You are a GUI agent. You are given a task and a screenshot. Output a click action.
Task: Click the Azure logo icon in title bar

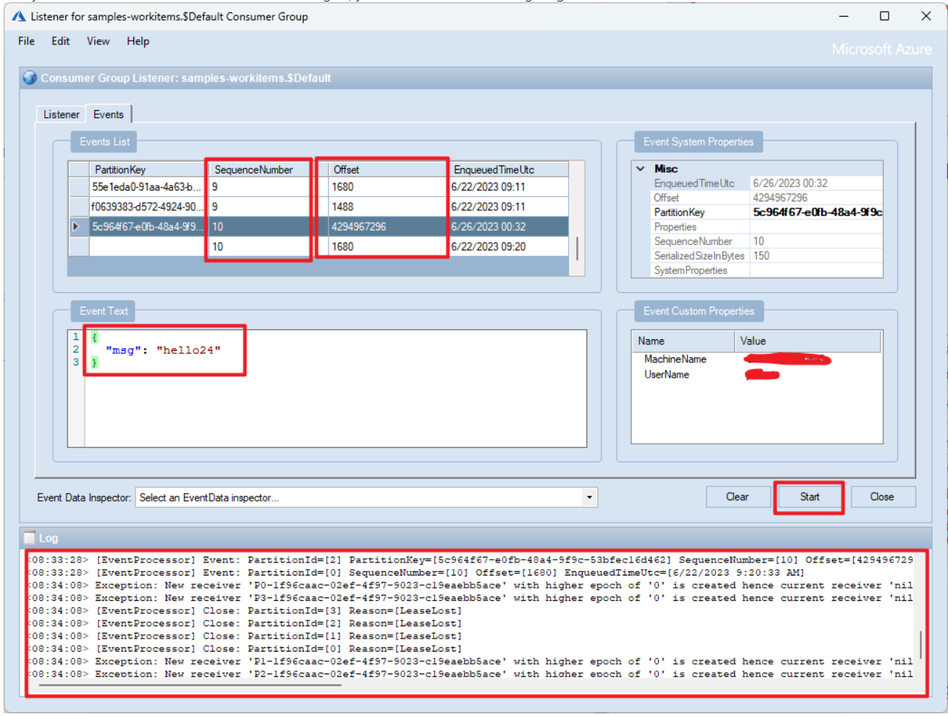pyautogui.click(x=19, y=16)
